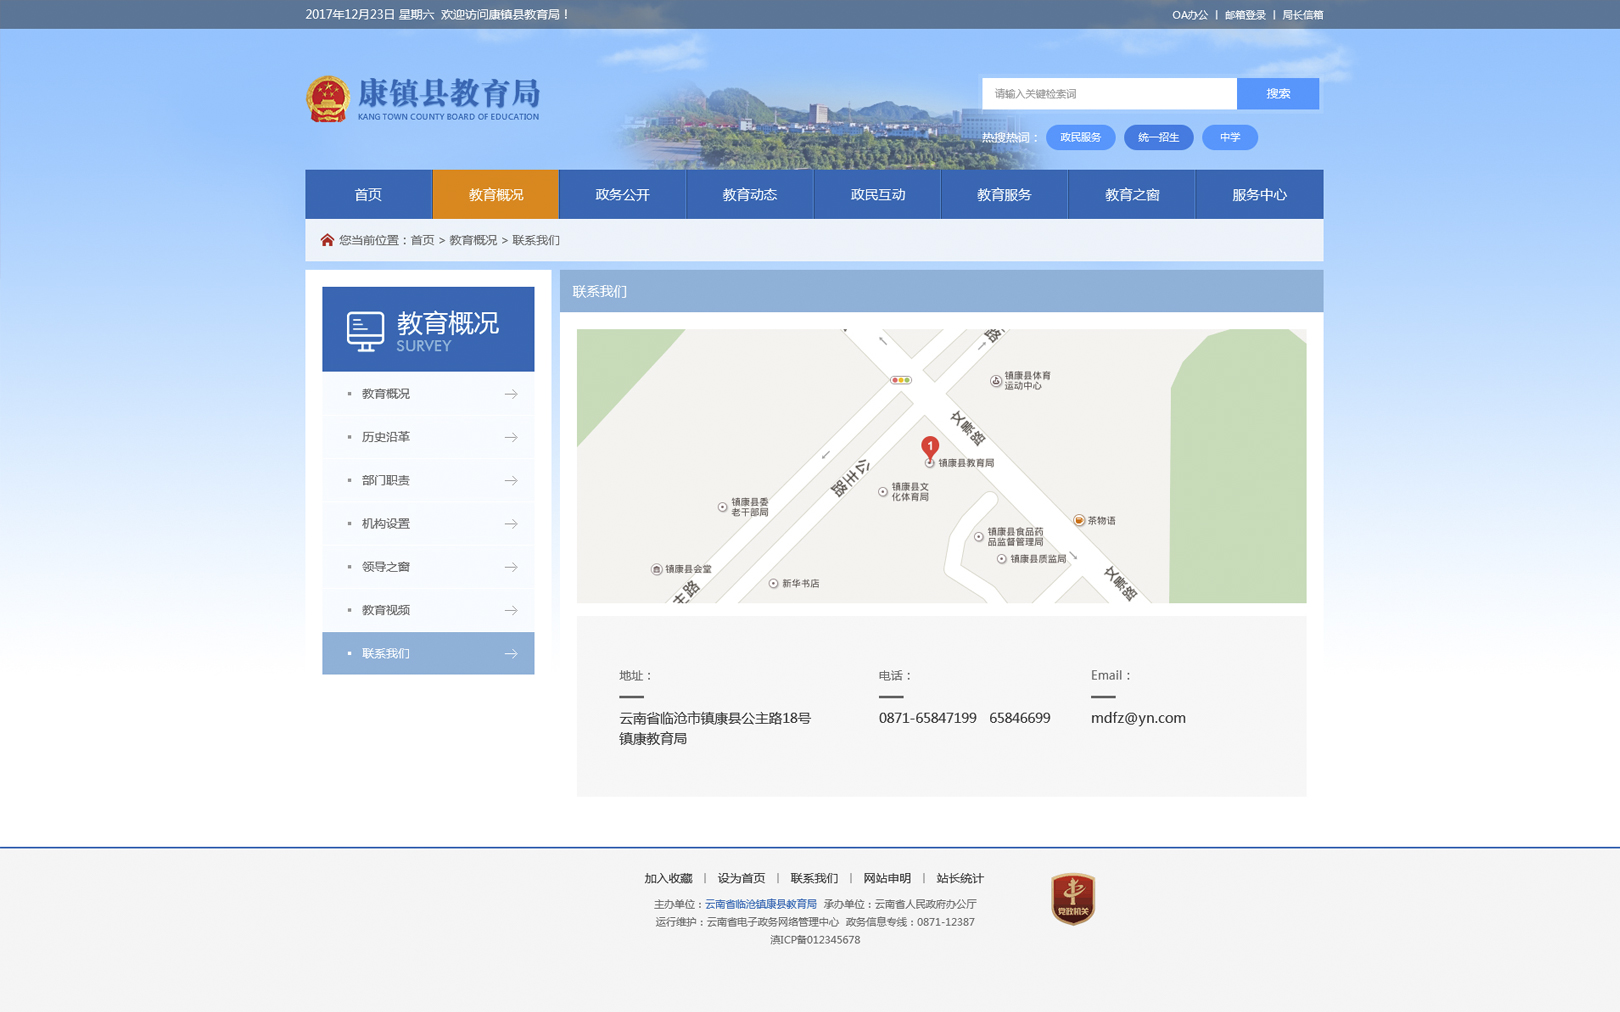1620x1012 pixels.
Task: Open the 邮箱登录 link in the top bar
Action: [x=1245, y=15]
